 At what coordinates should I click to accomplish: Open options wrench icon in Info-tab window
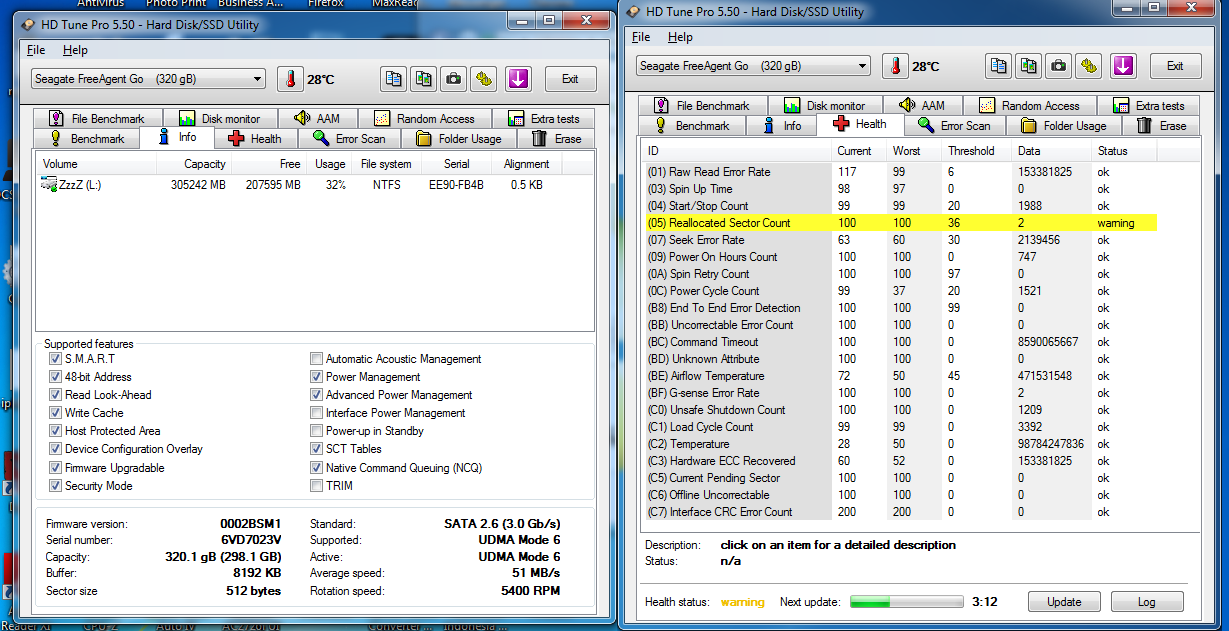point(485,79)
